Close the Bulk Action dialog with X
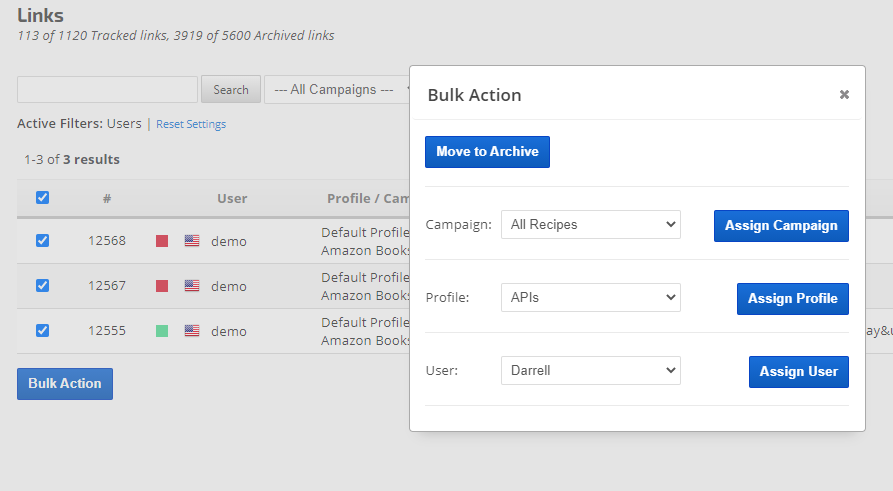893x491 pixels. click(x=844, y=95)
